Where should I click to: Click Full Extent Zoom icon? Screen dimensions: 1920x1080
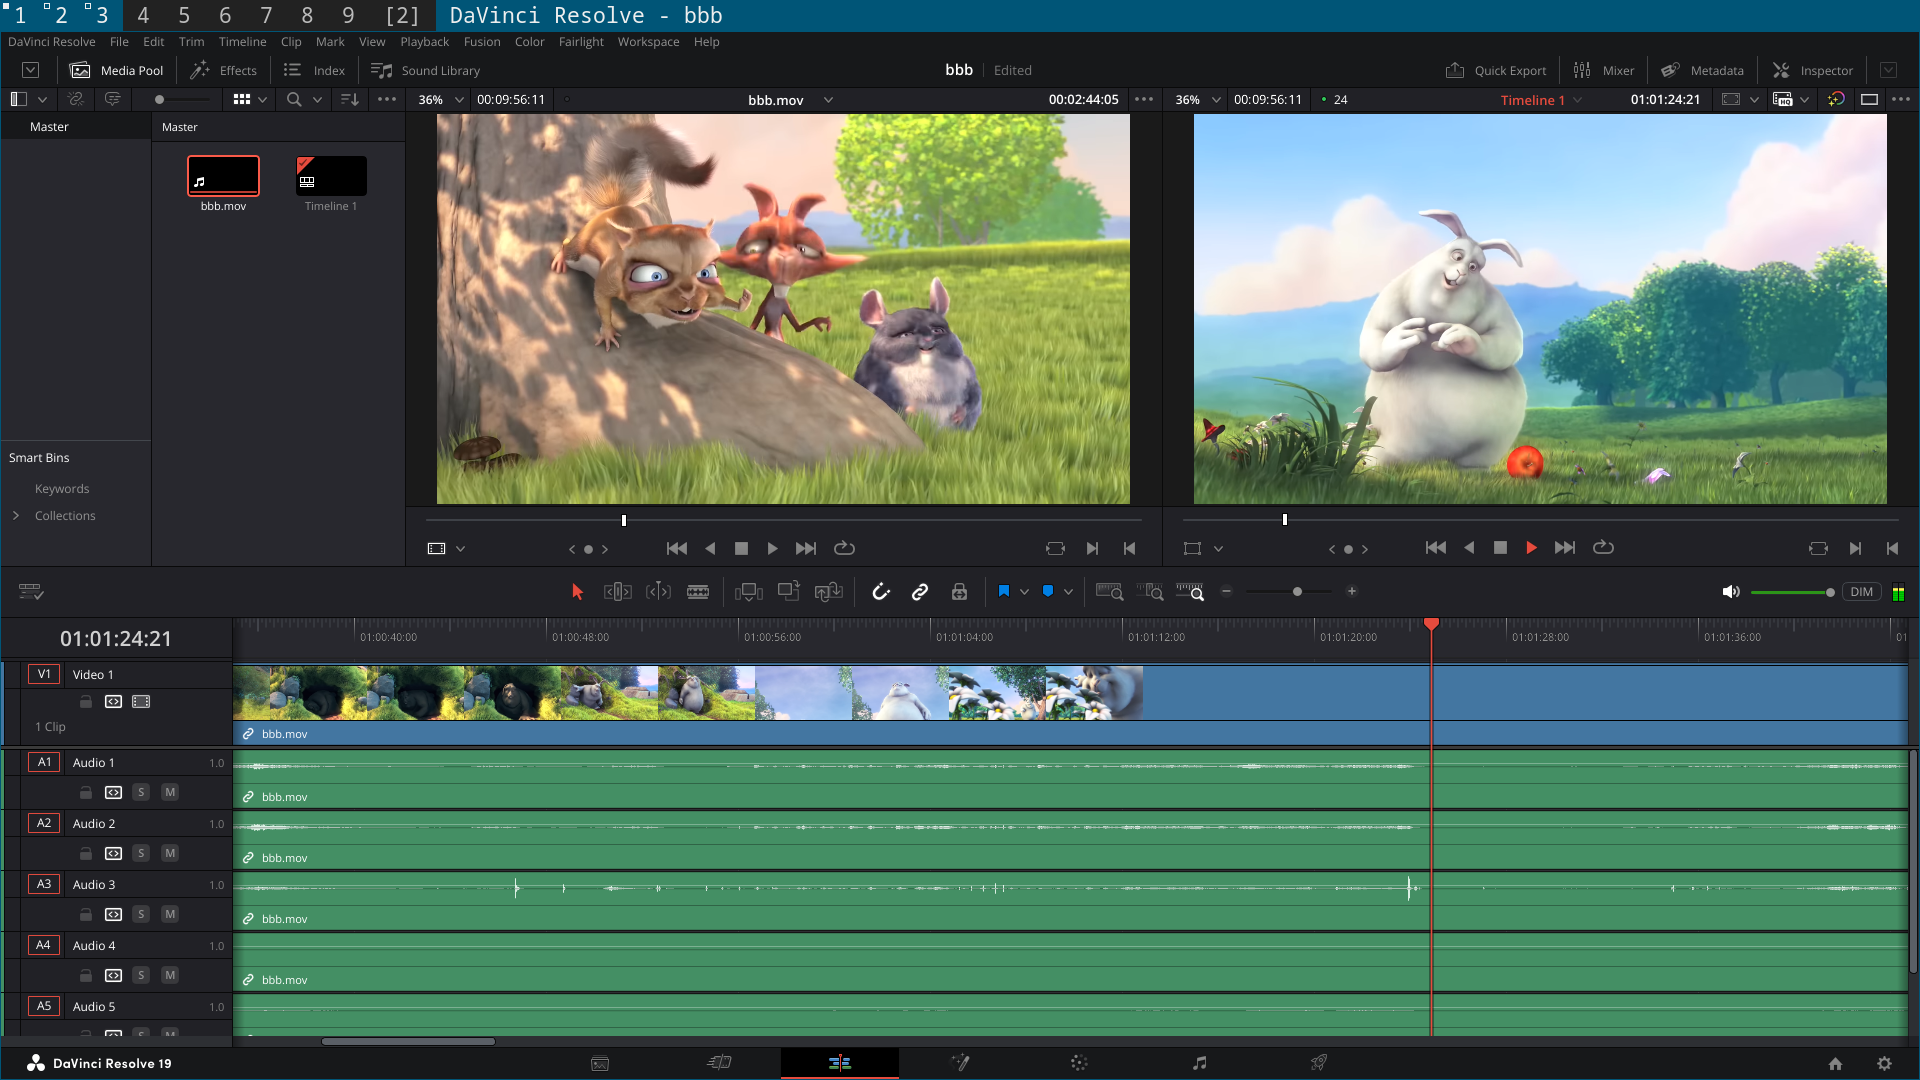[1109, 592]
